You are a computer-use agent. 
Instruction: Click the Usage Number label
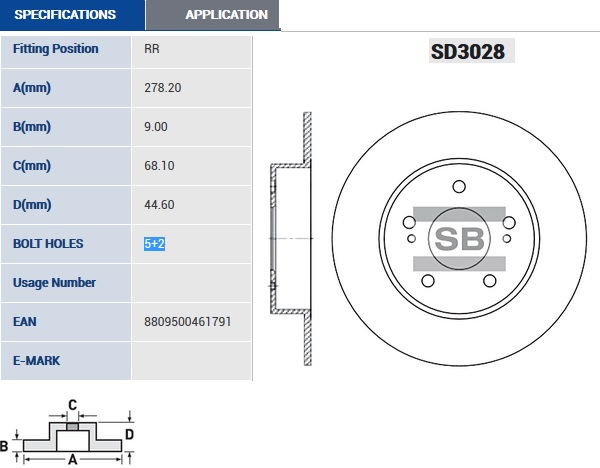pyautogui.click(x=54, y=282)
